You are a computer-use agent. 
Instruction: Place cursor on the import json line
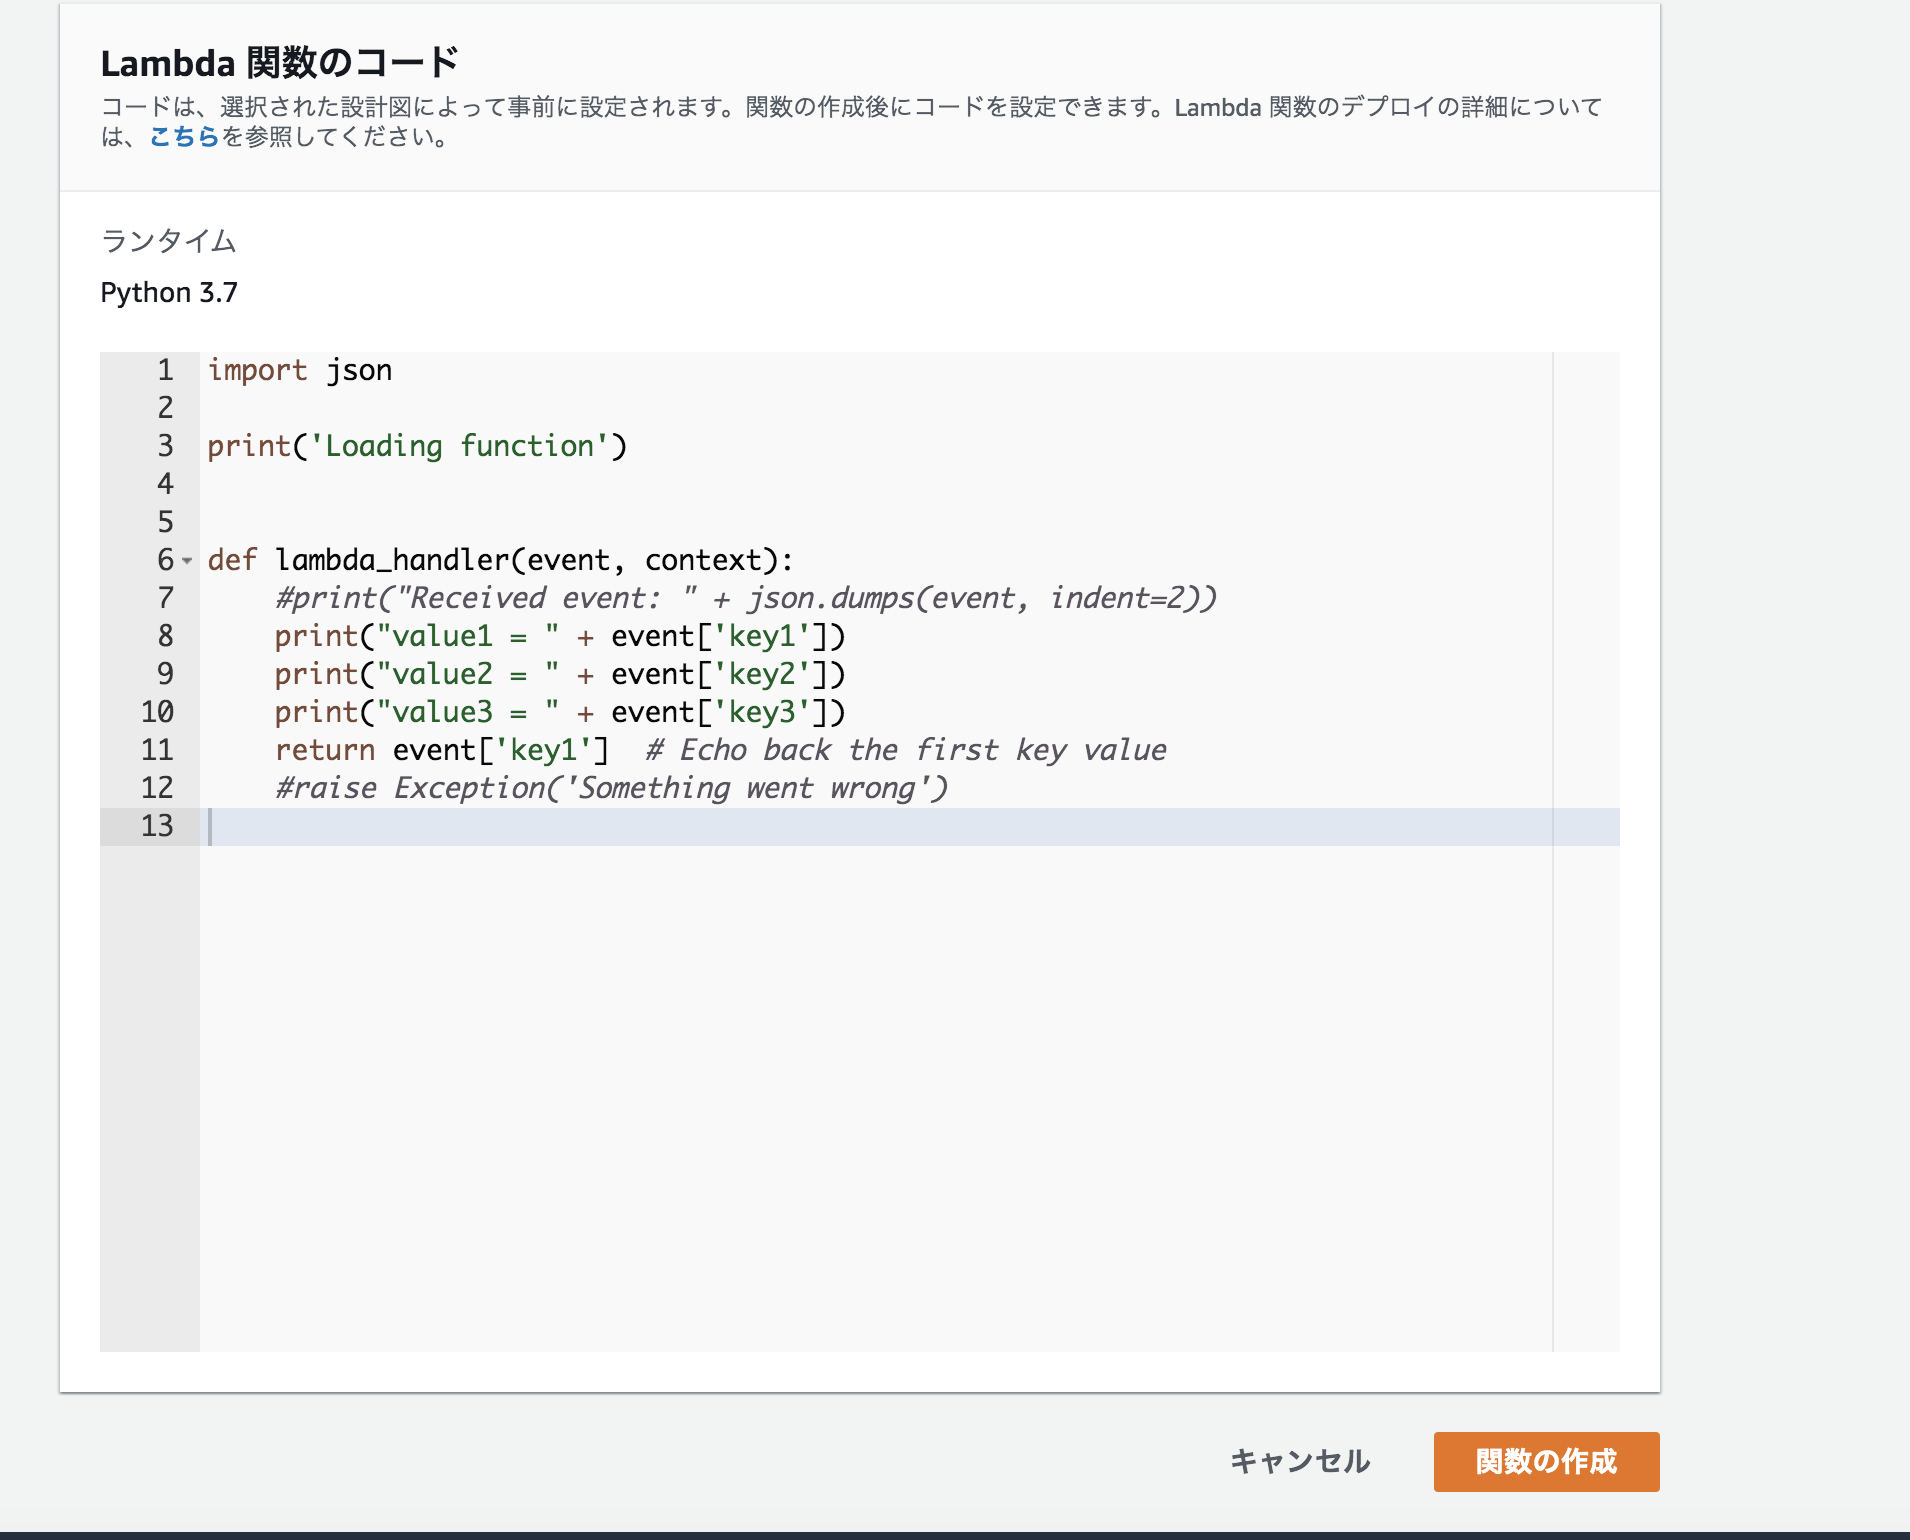click(x=300, y=369)
